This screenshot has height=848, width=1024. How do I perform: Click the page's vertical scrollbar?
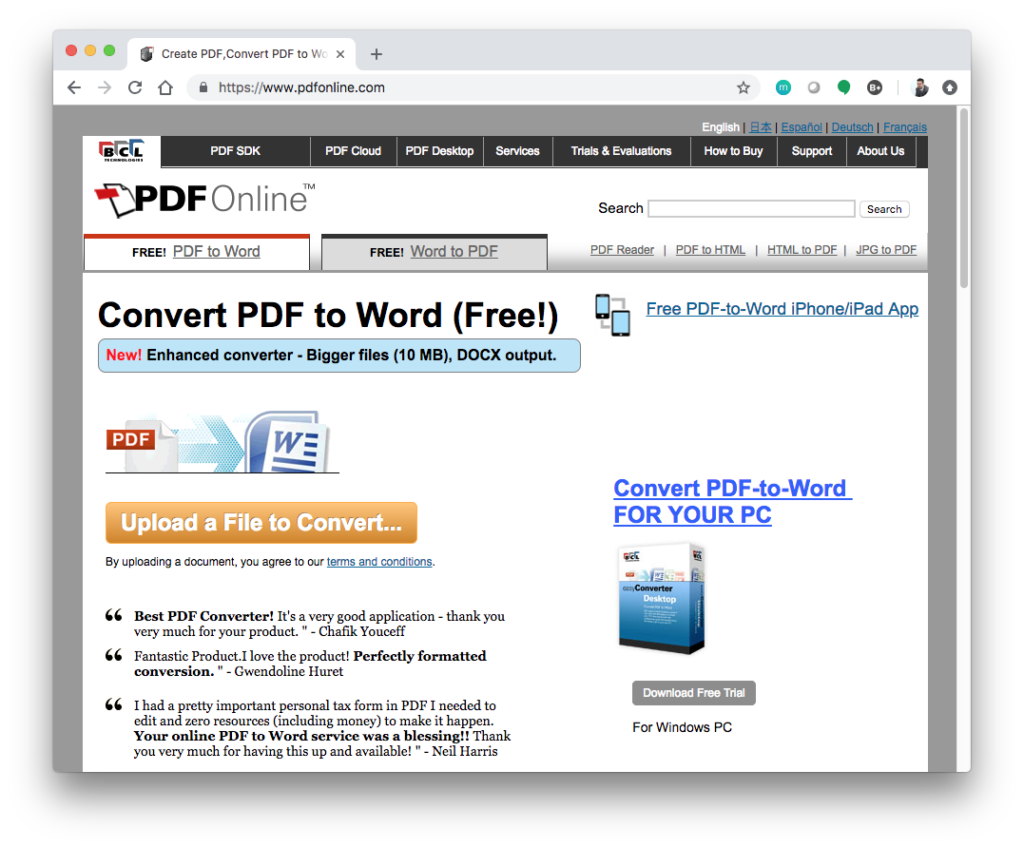tap(963, 200)
